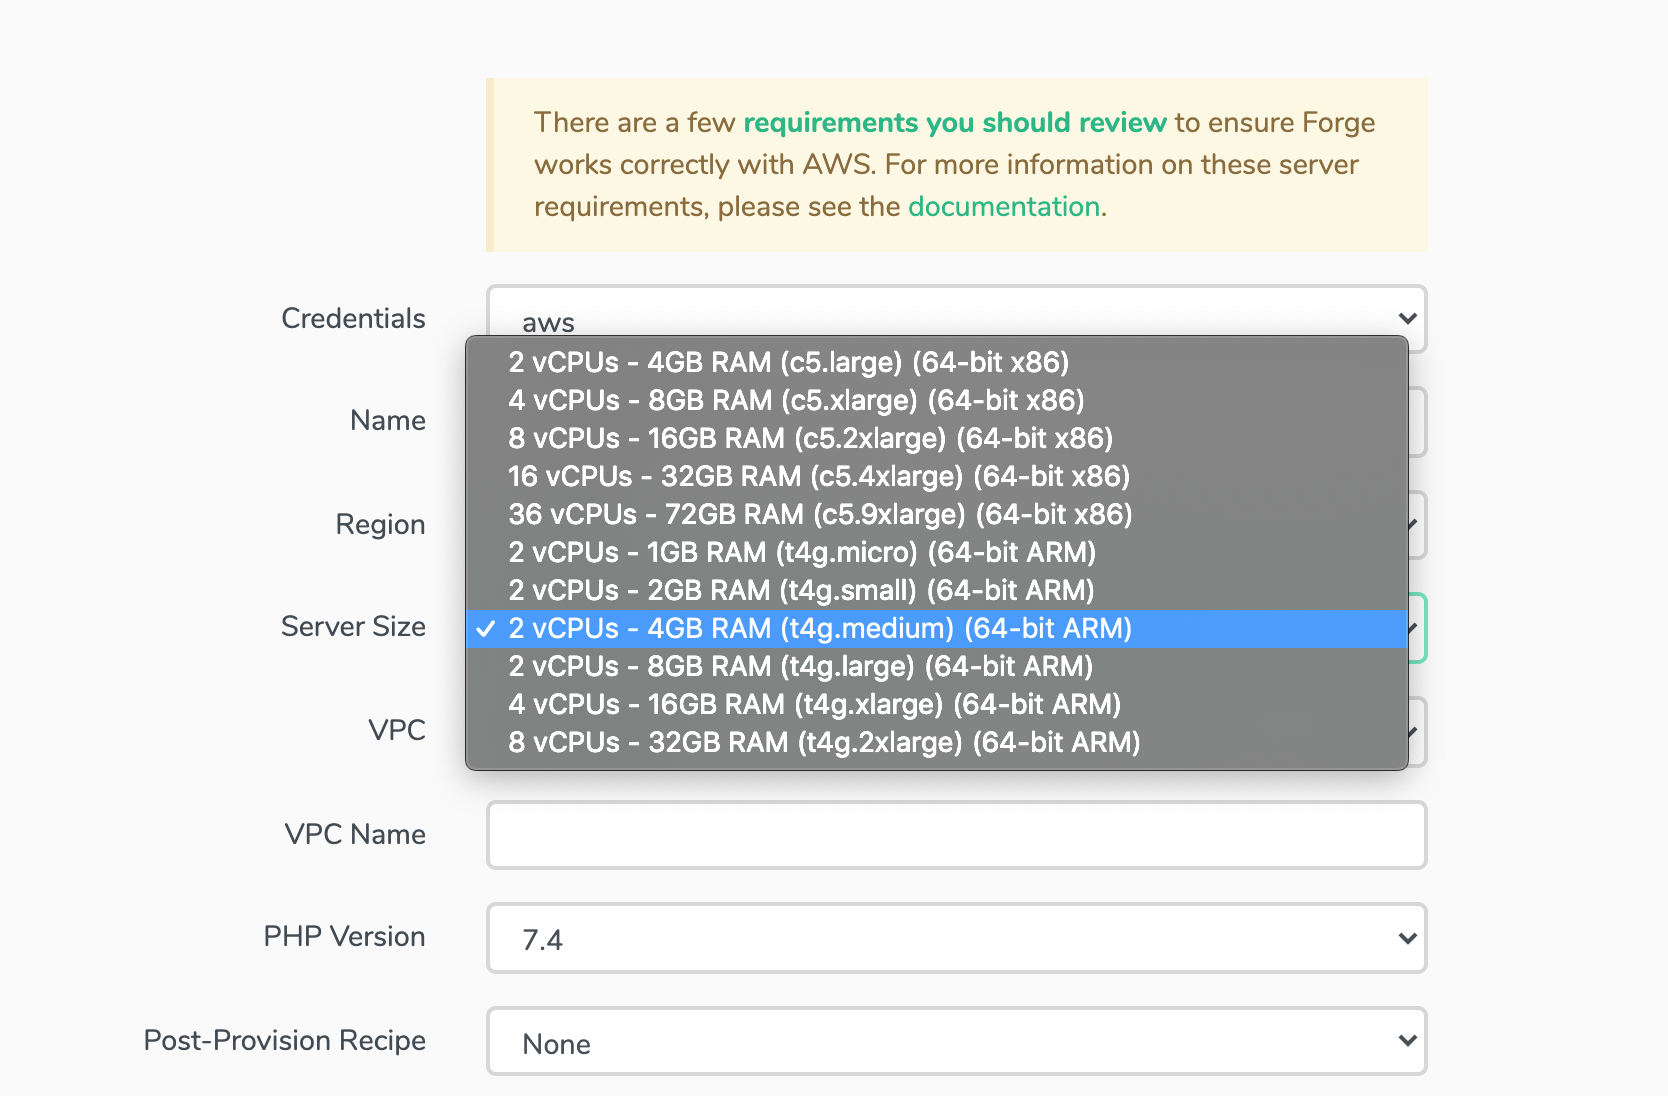Click the VPC Name label

point(355,834)
